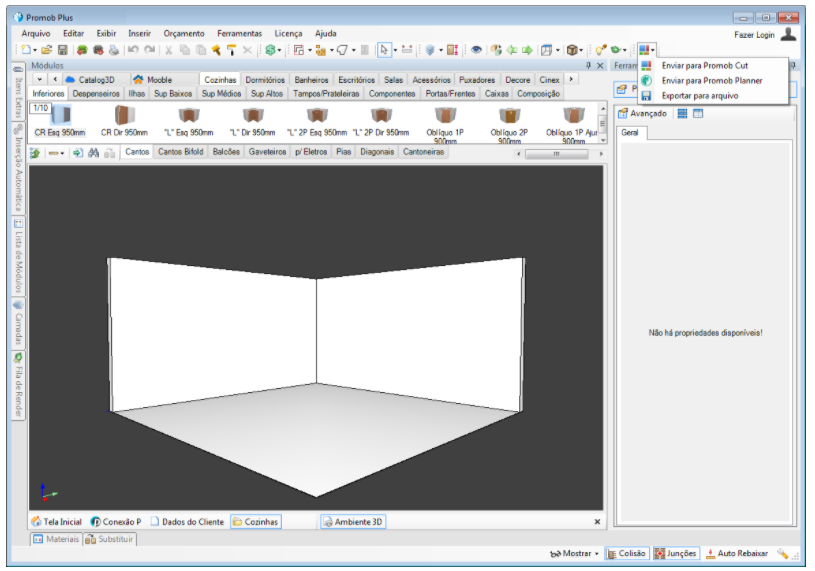The width and height of the screenshot is (815, 571).
Task: Pin the Módulos panel with pushpin
Action: pyautogui.click(x=588, y=65)
